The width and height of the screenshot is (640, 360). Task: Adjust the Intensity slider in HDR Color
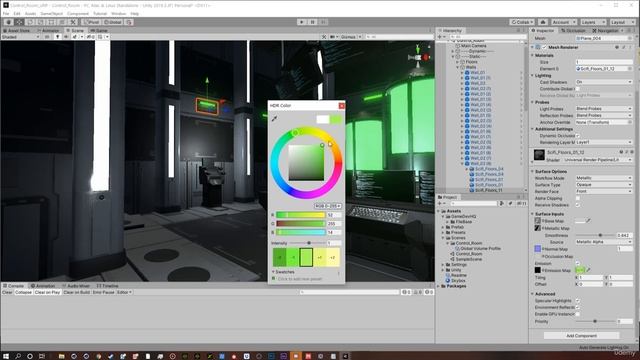308,243
